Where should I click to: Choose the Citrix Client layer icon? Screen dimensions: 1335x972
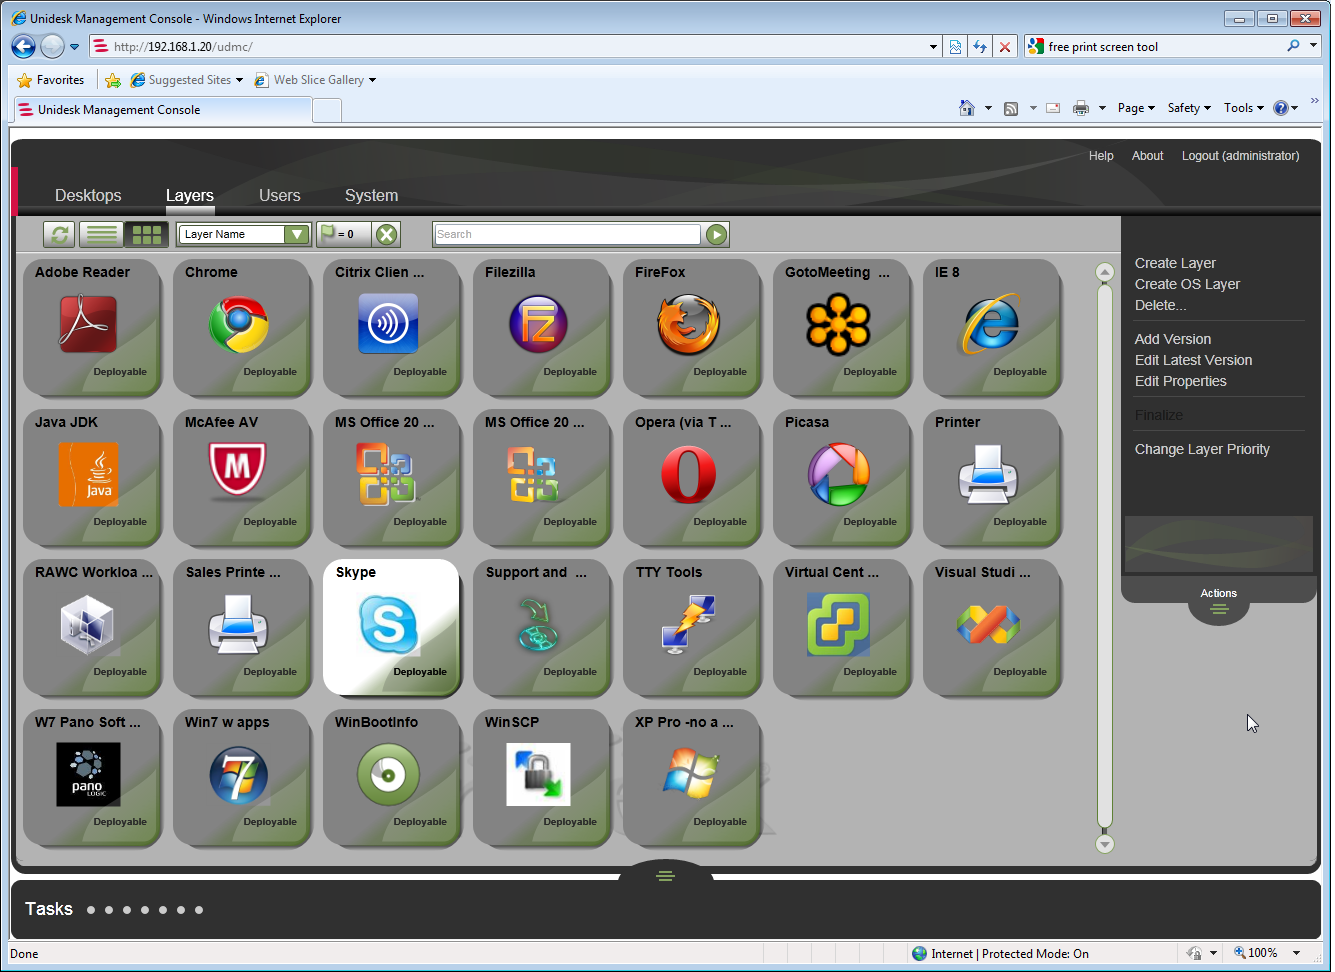click(x=388, y=324)
